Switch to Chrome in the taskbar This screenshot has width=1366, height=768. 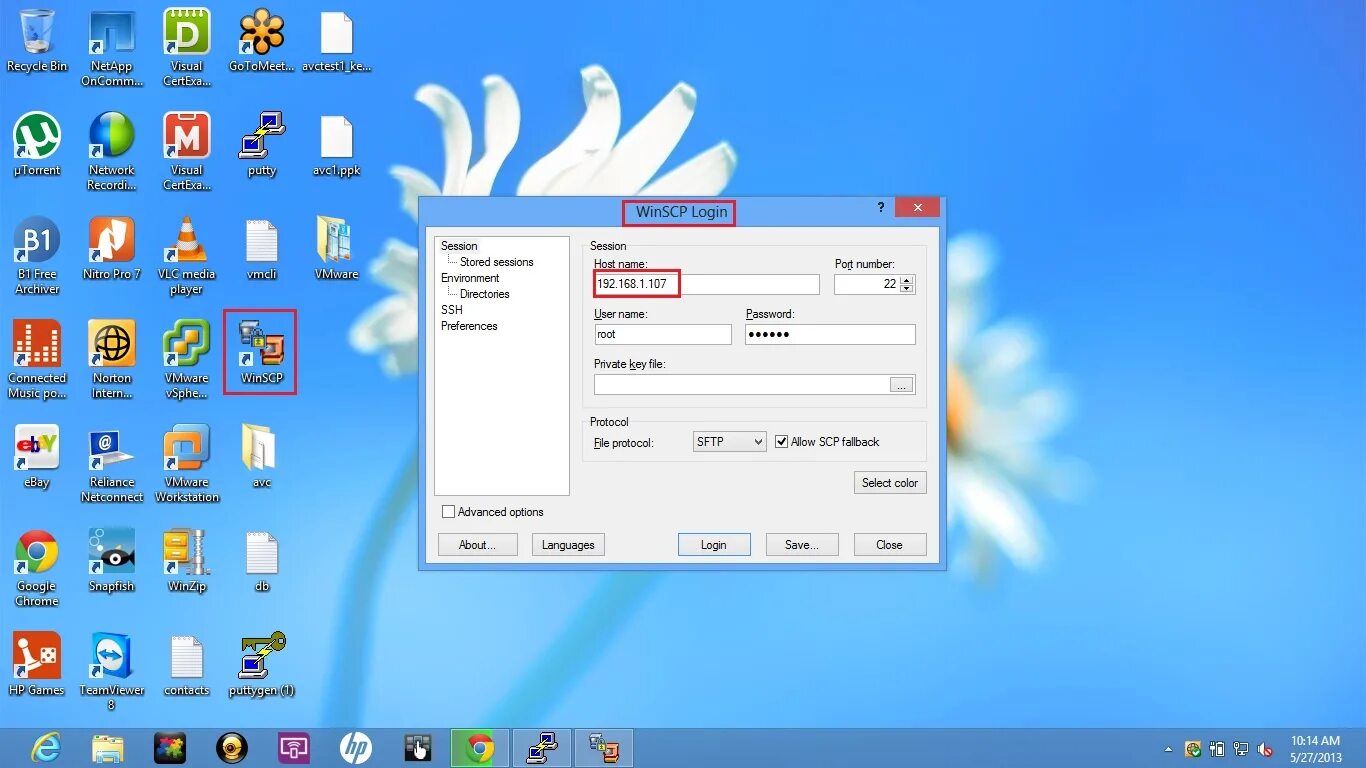[480, 748]
